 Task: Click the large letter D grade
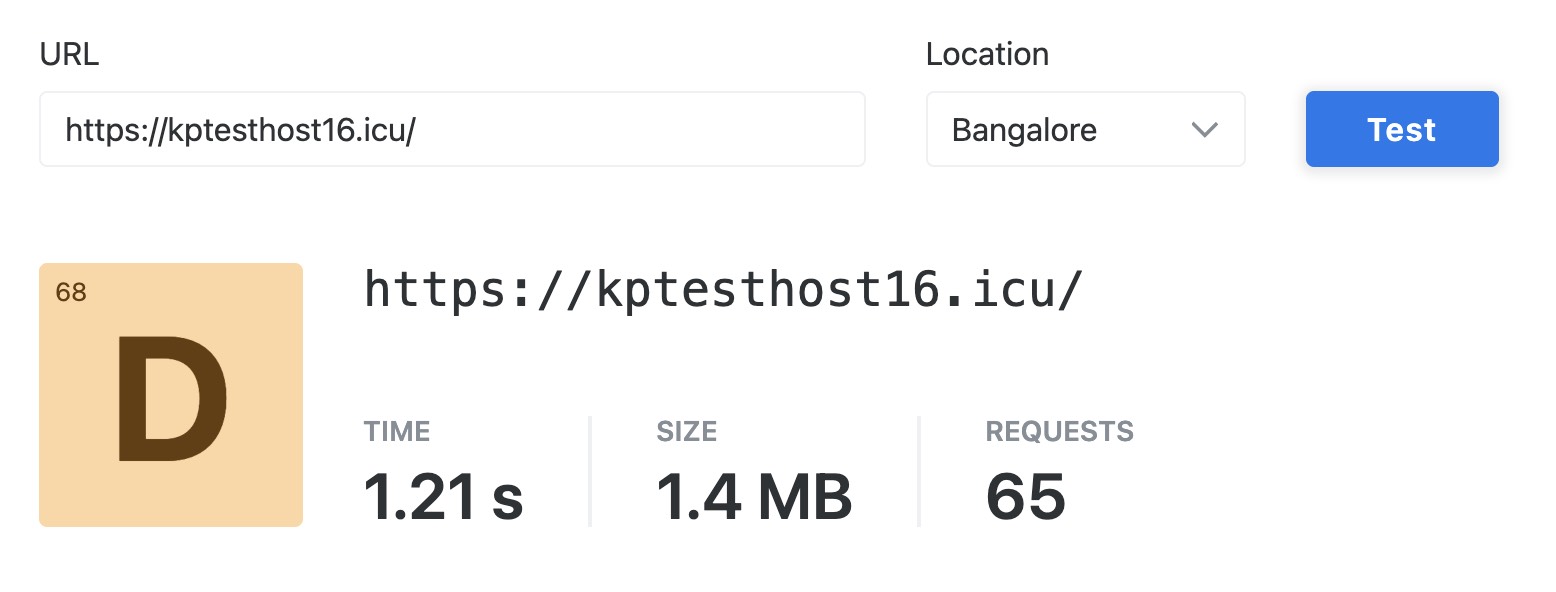click(x=171, y=400)
